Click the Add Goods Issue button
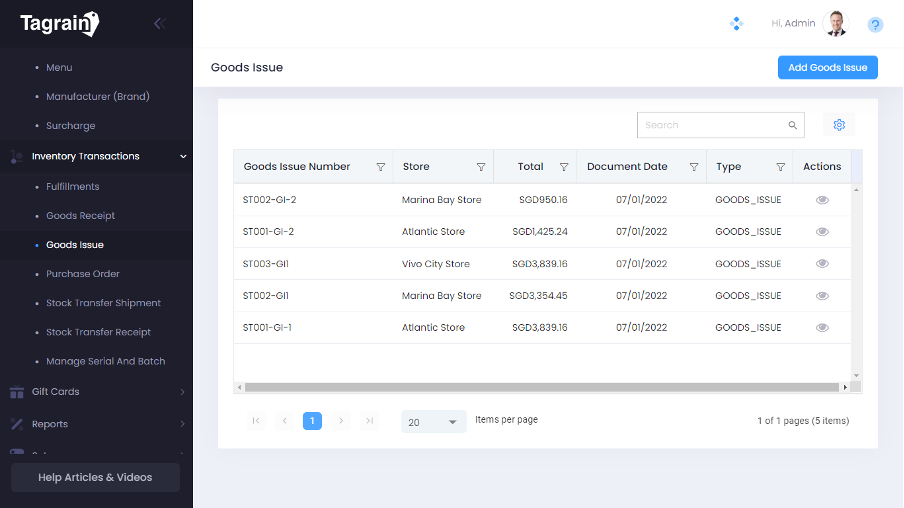 tap(827, 68)
